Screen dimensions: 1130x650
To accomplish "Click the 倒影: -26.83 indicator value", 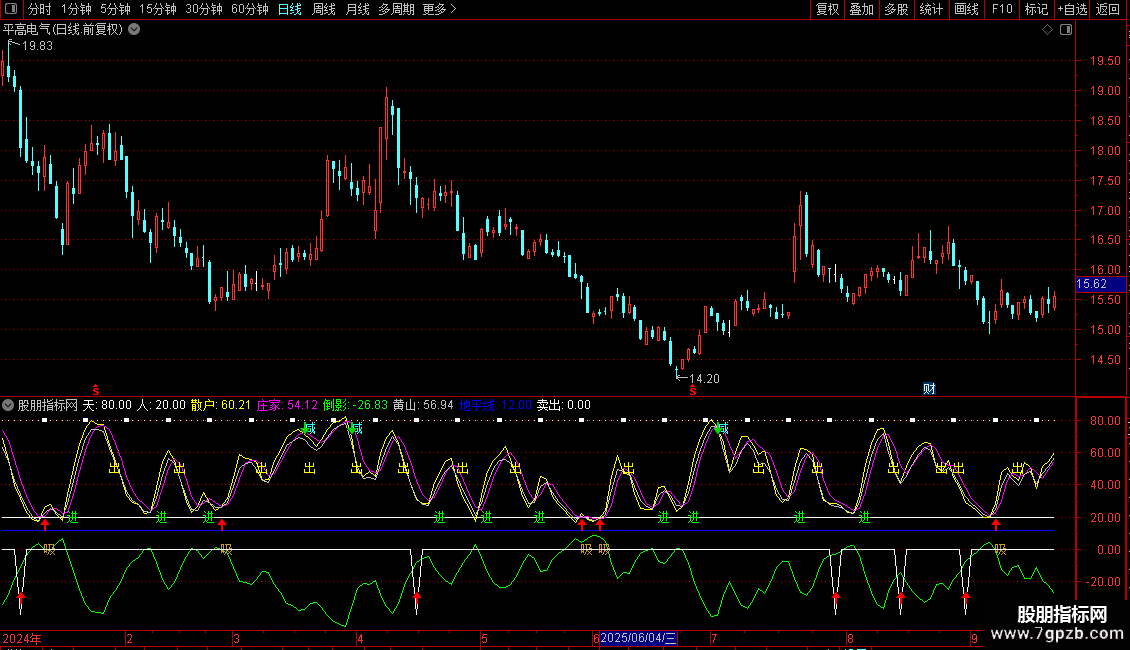I will [355, 405].
